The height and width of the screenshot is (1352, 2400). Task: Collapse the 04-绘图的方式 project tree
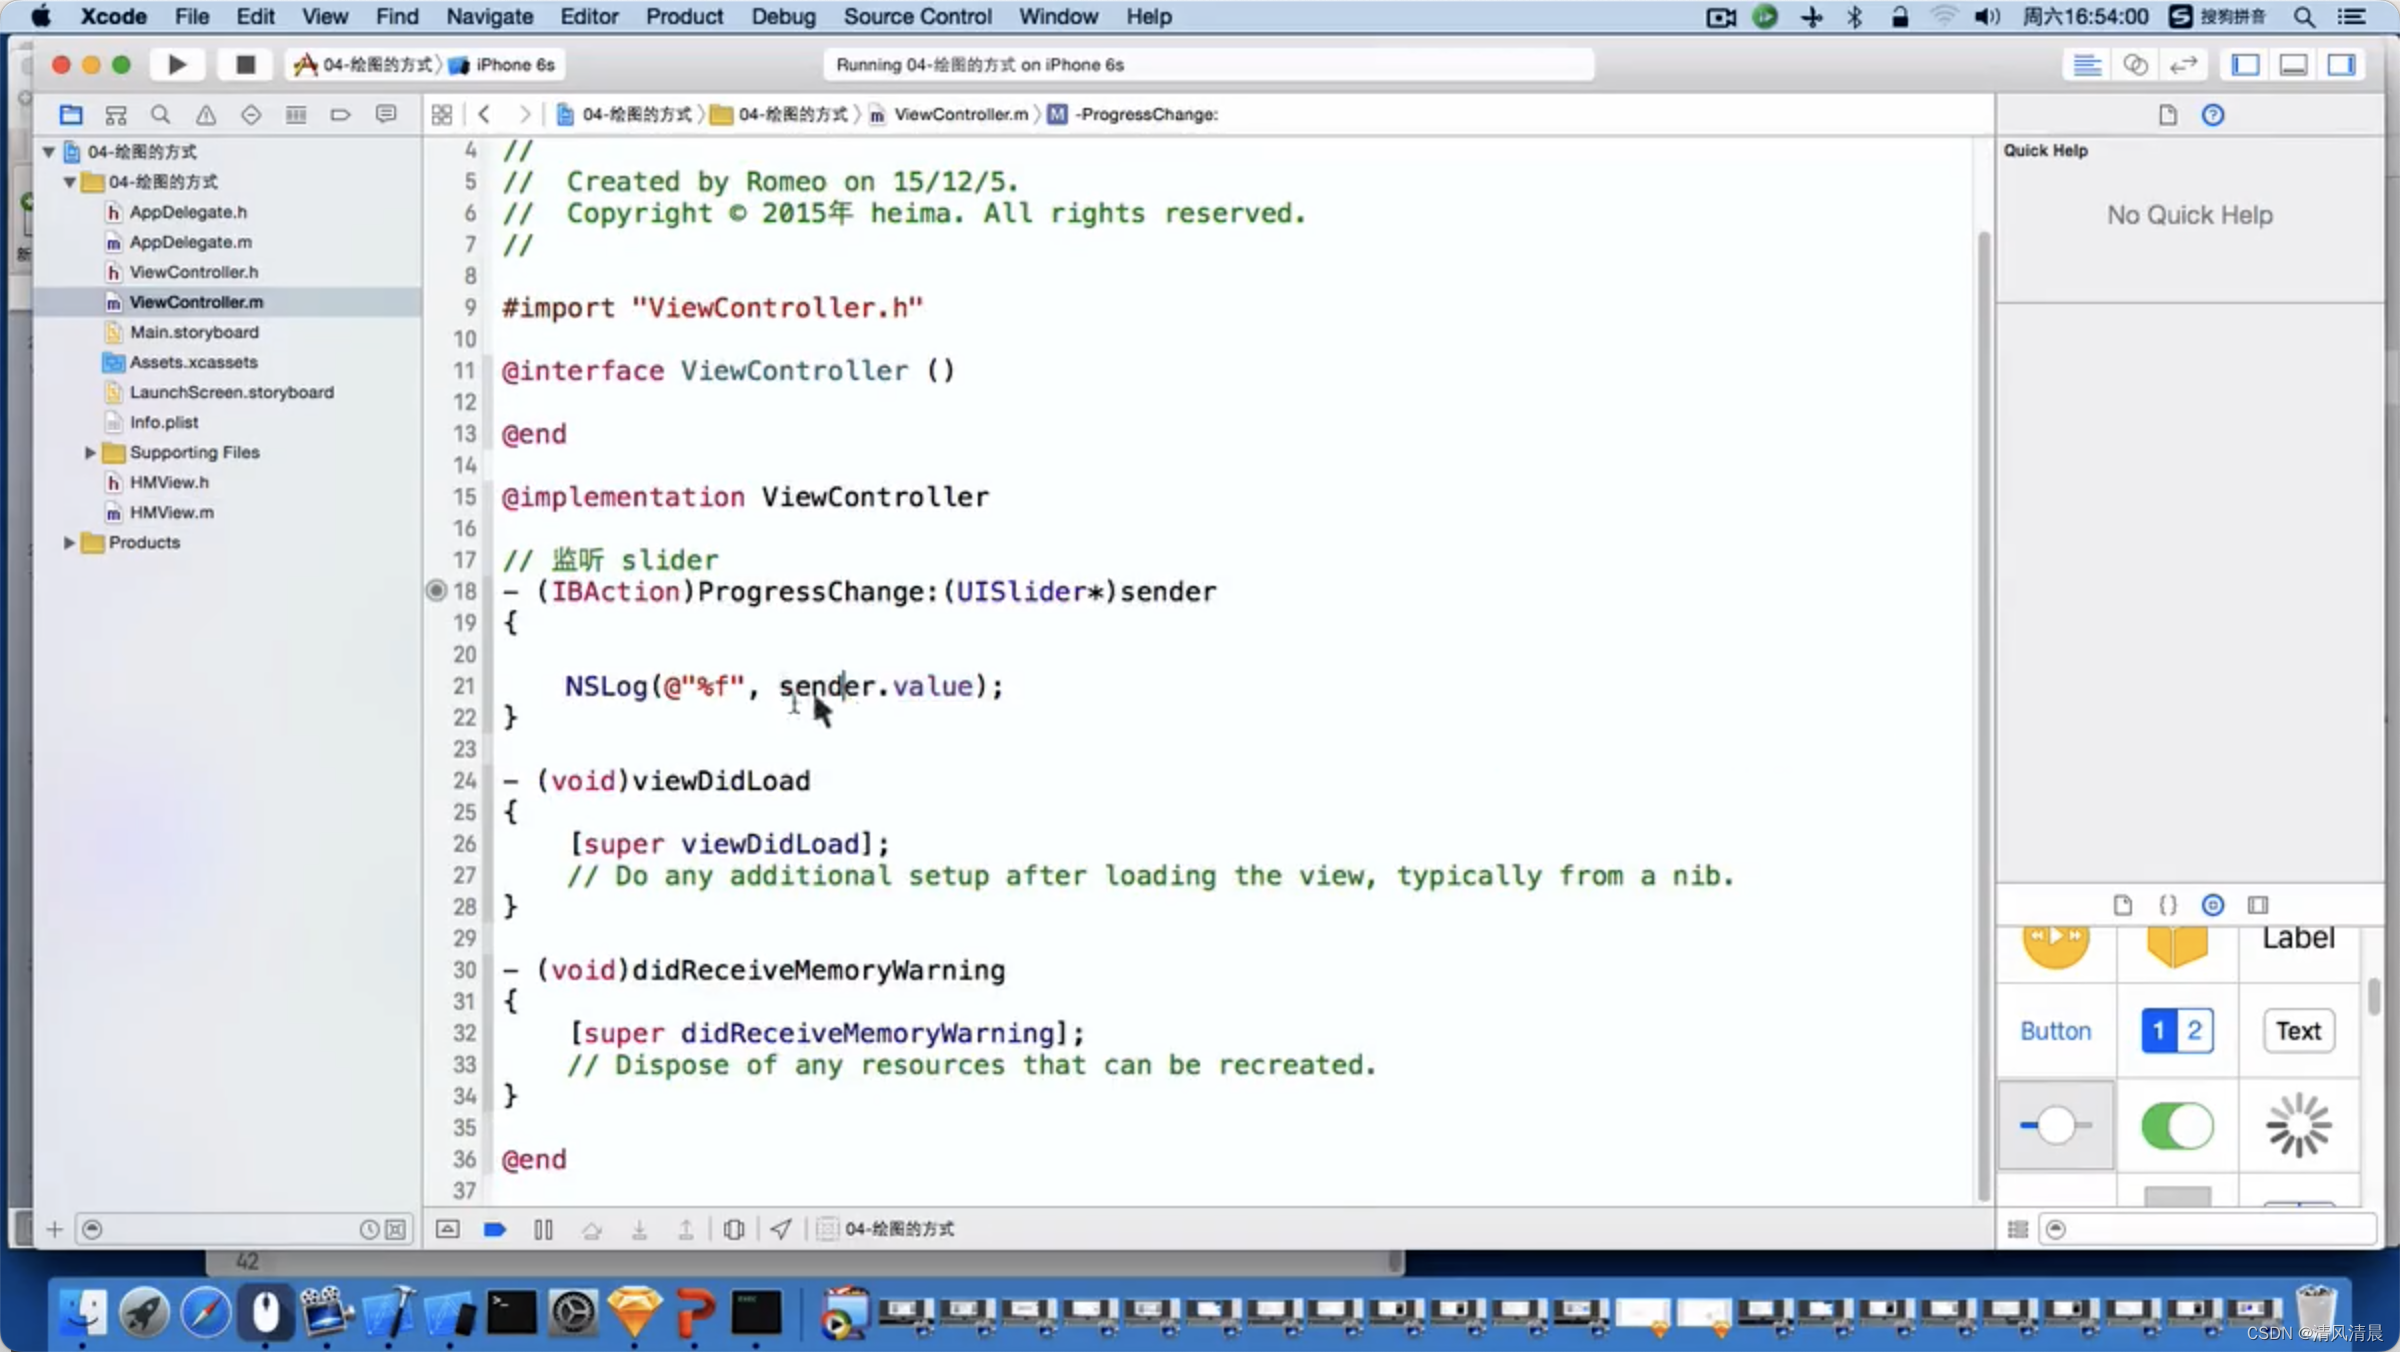[51, 150]
